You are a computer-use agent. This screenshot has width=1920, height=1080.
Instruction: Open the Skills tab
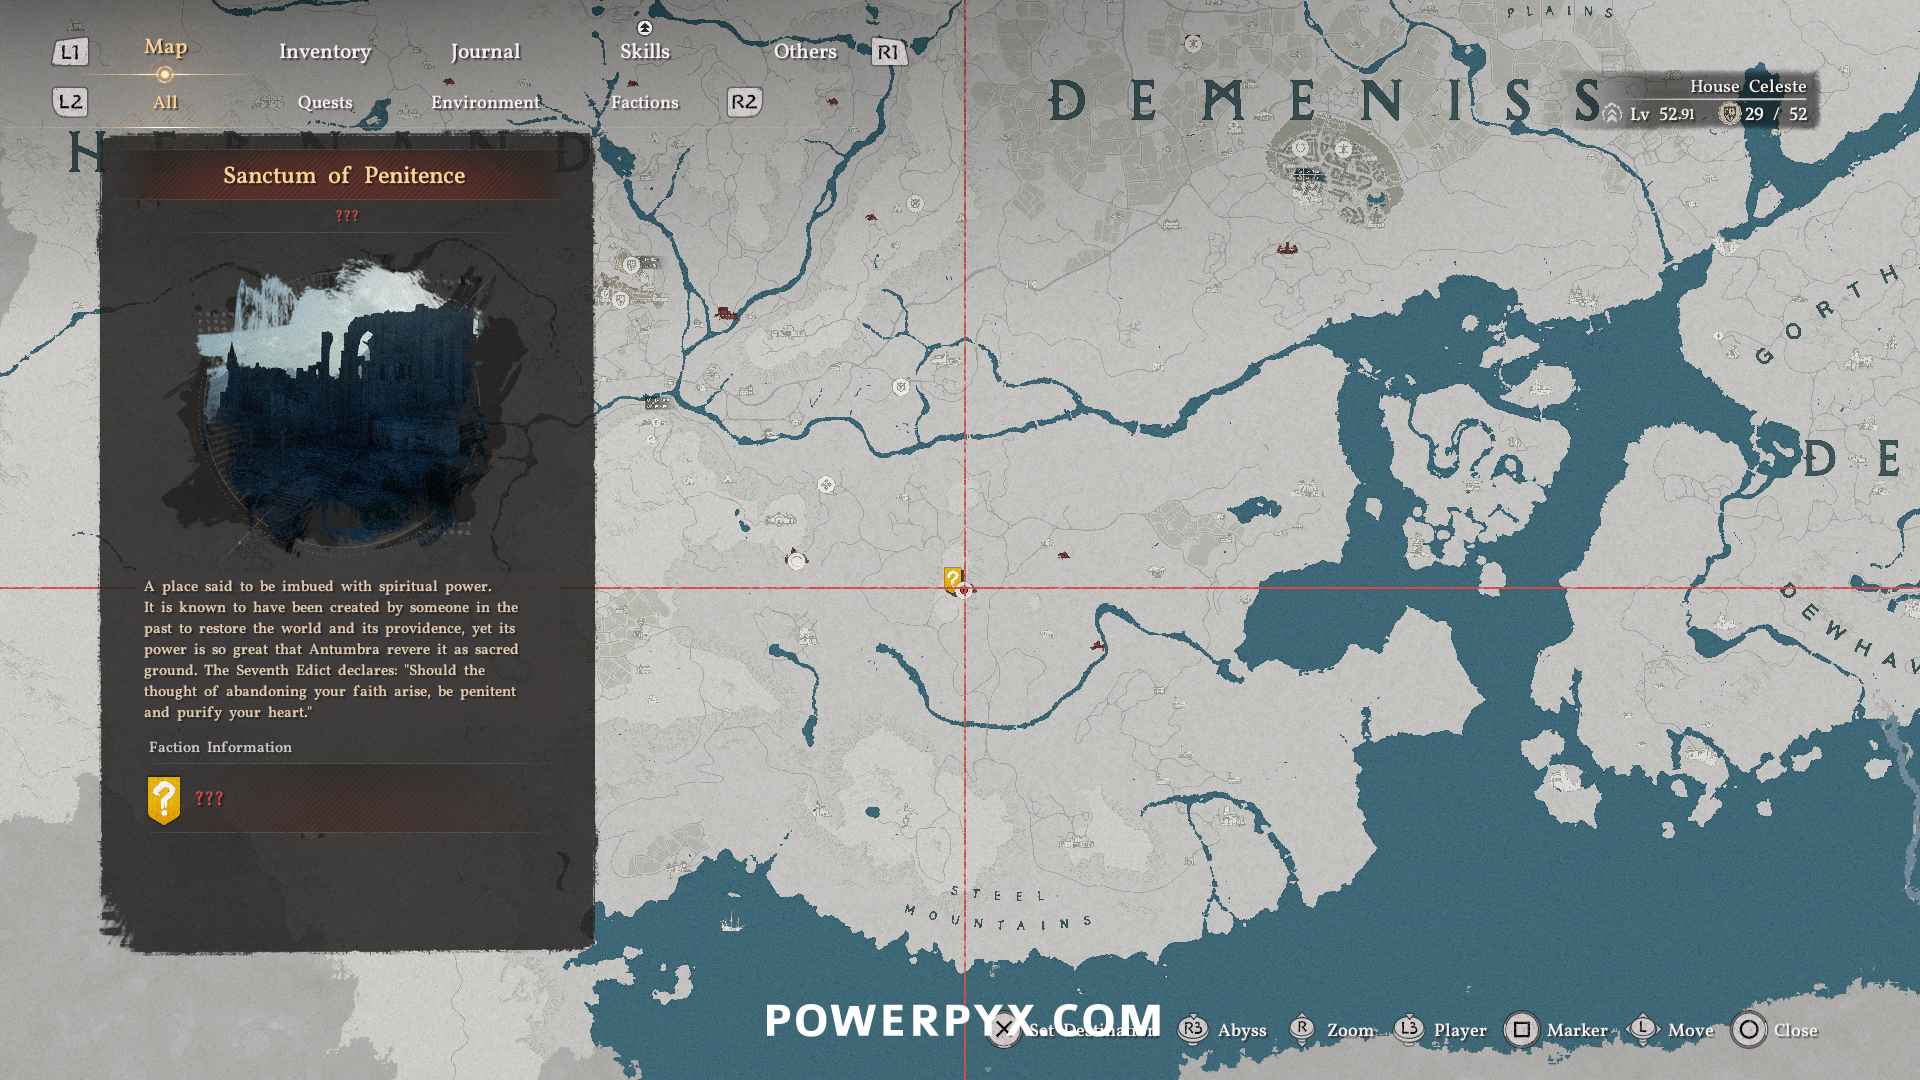coord(644,51)
